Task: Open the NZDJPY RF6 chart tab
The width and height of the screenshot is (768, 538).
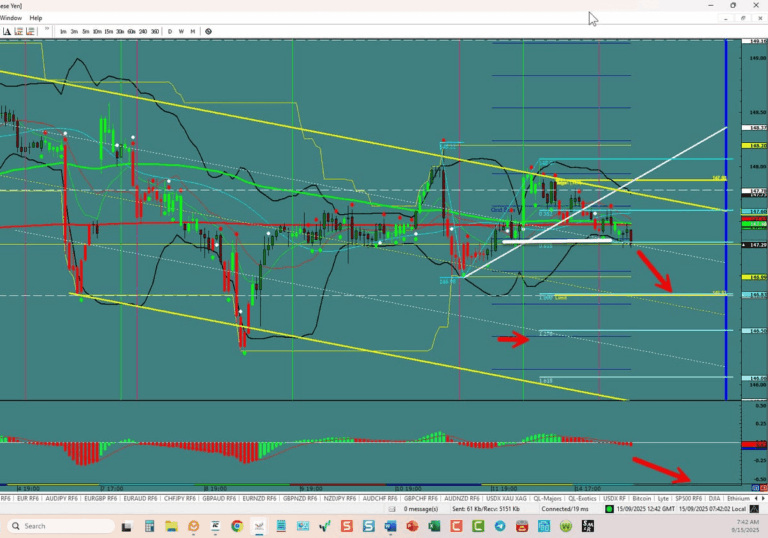Action: [340, 498]
